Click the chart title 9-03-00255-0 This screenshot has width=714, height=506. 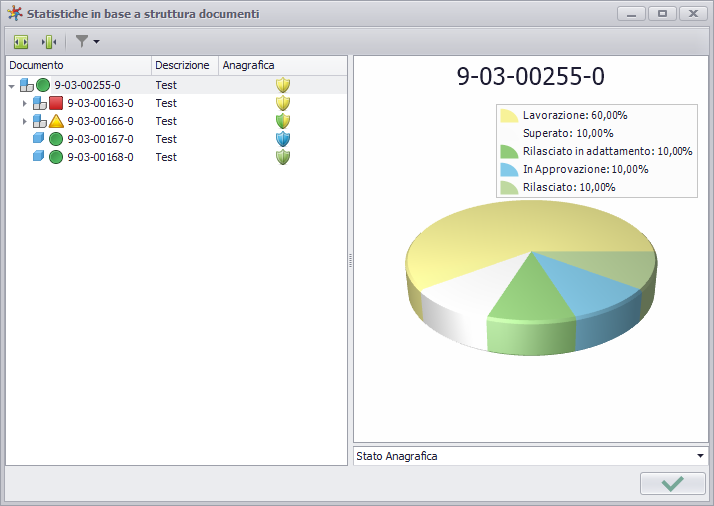tap(530, 77)
